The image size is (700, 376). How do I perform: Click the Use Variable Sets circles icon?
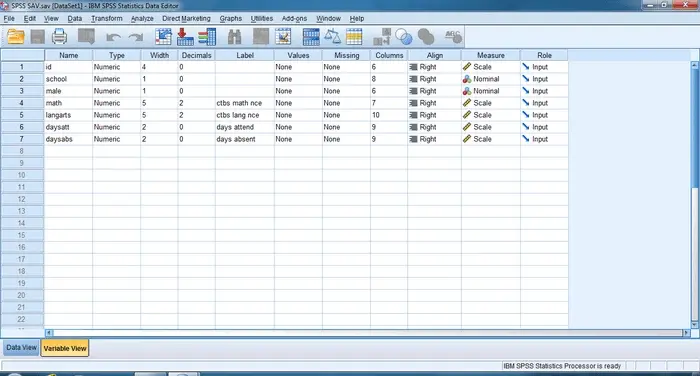[x=404, y=37]
